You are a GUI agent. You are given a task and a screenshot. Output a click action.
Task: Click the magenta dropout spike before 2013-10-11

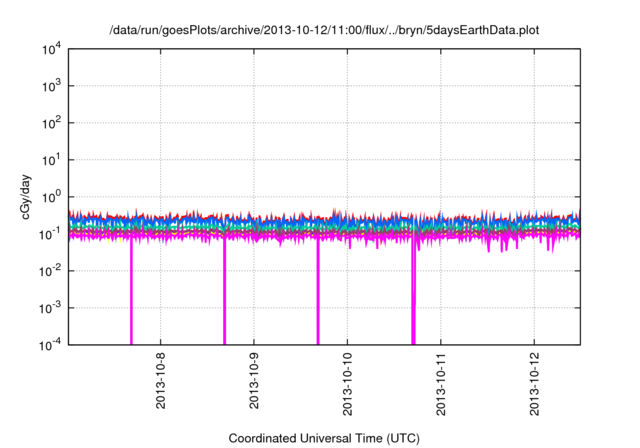tap(413, 292)
